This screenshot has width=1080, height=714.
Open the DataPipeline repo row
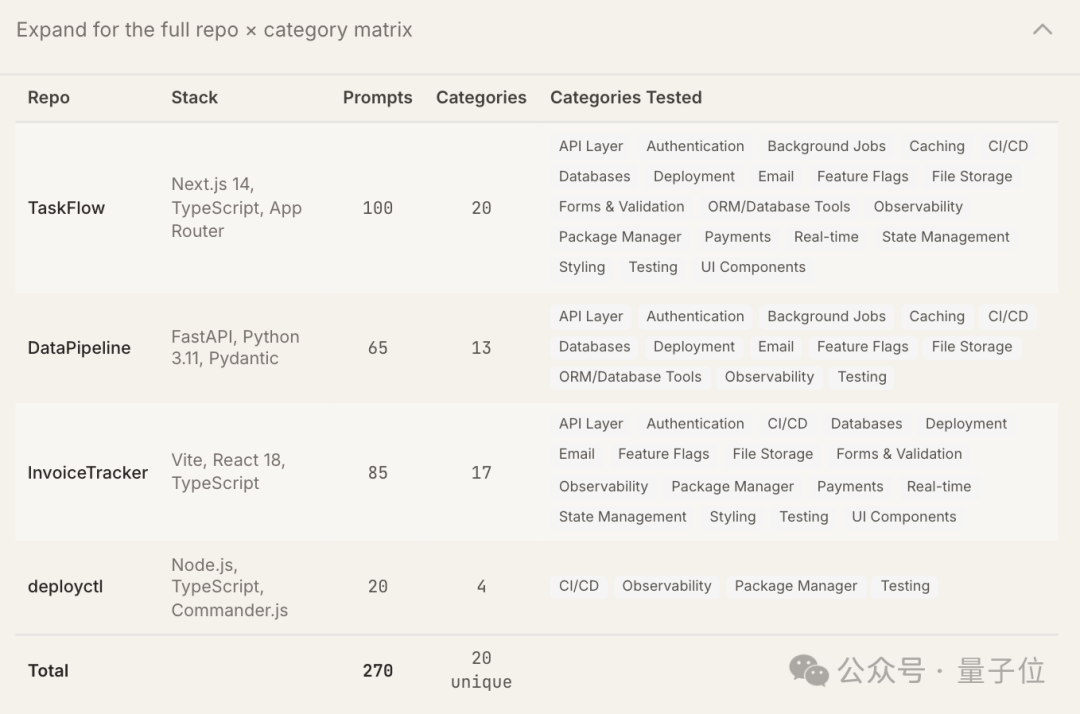pos(79,348)
